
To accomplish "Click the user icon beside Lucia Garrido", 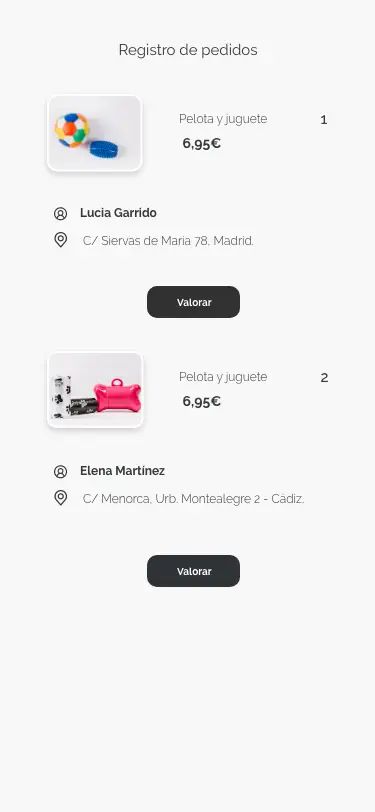I will tap(61, 213).
